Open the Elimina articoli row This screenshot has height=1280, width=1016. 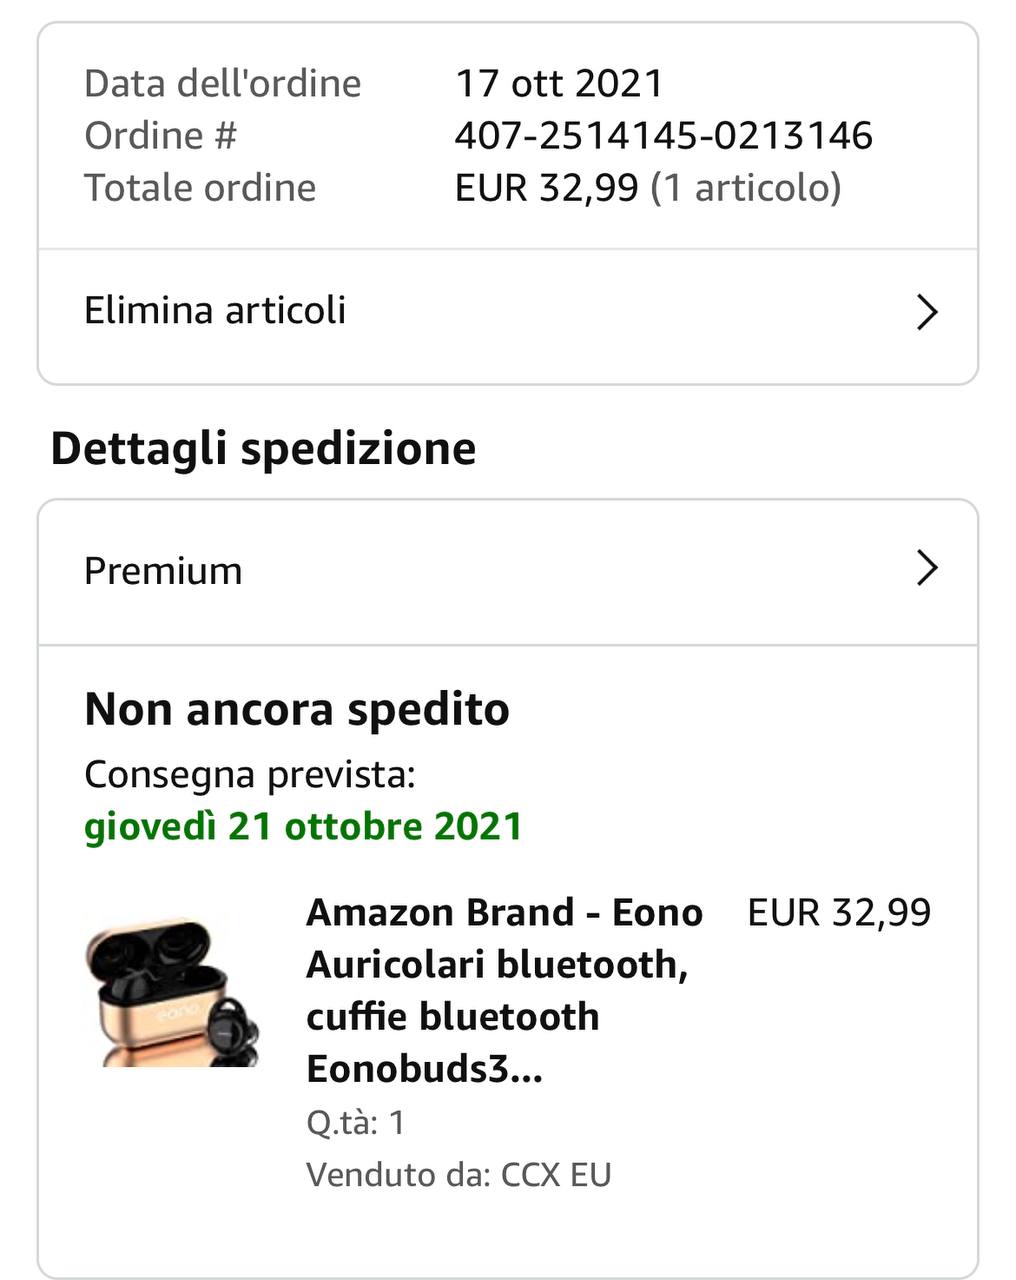click(x=215, y=311)
